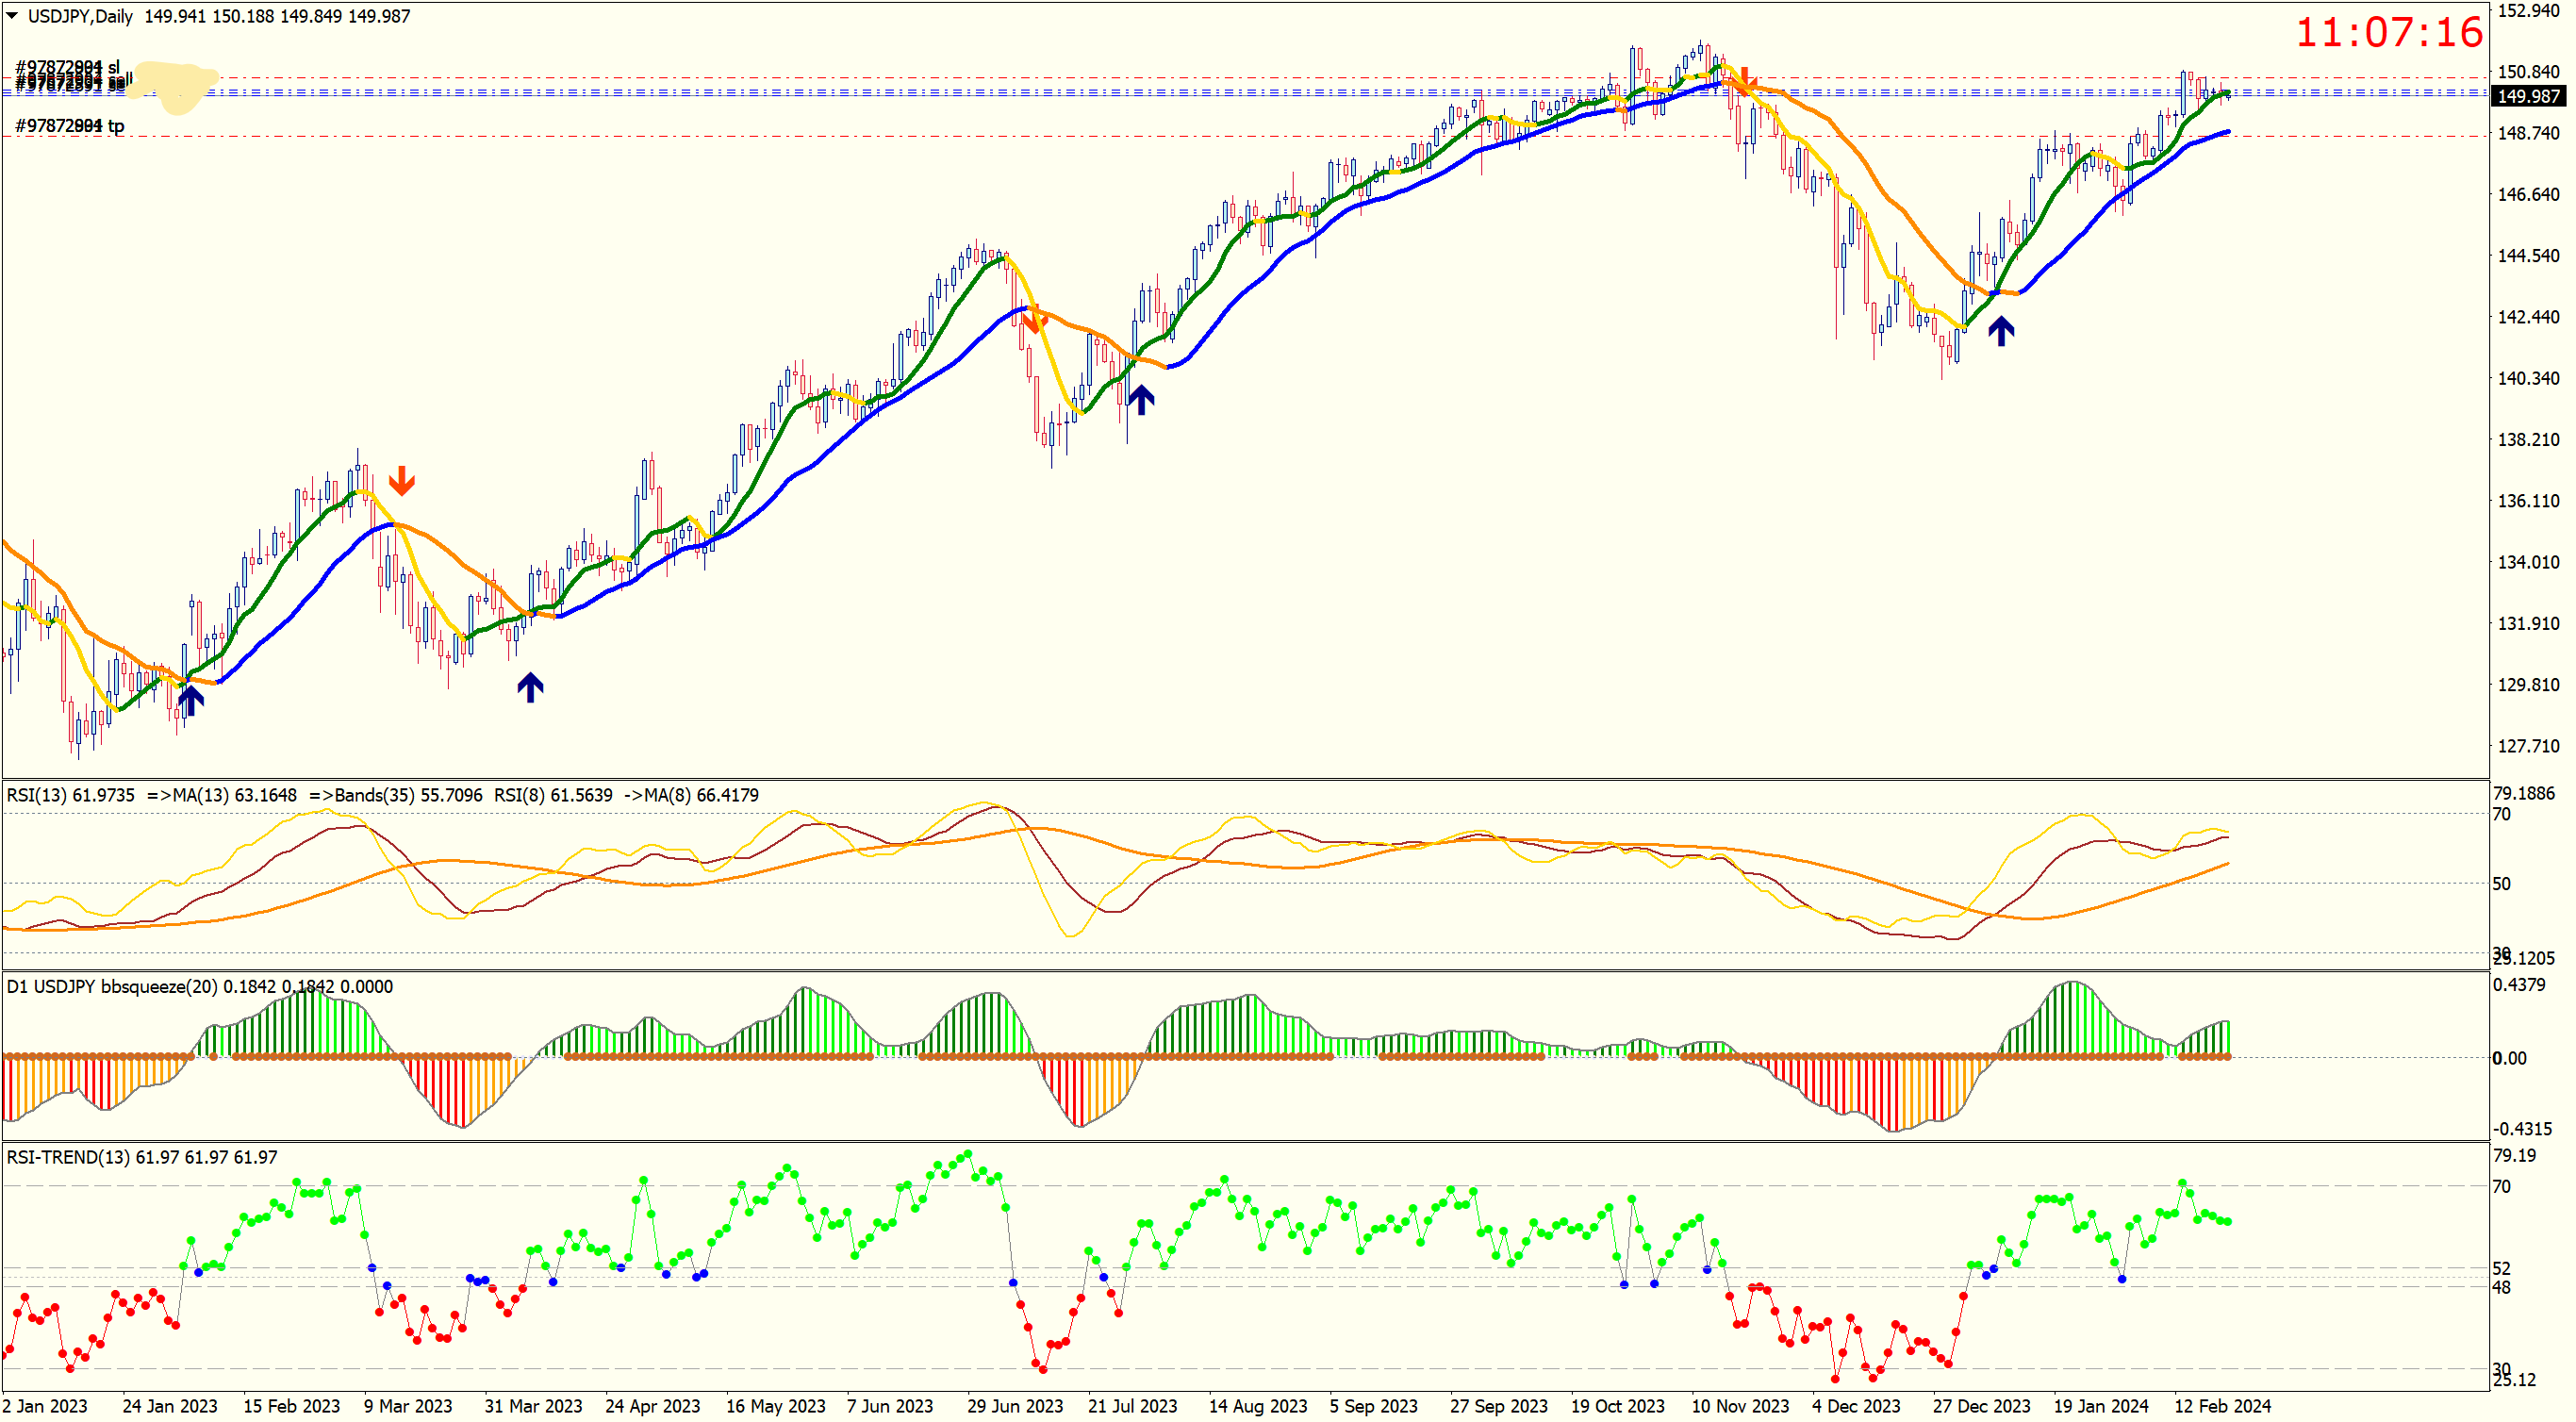This screenshot has height=1422, width=2576.
Task: Click the current price tag 149.987
Action: coord(2527,96)
